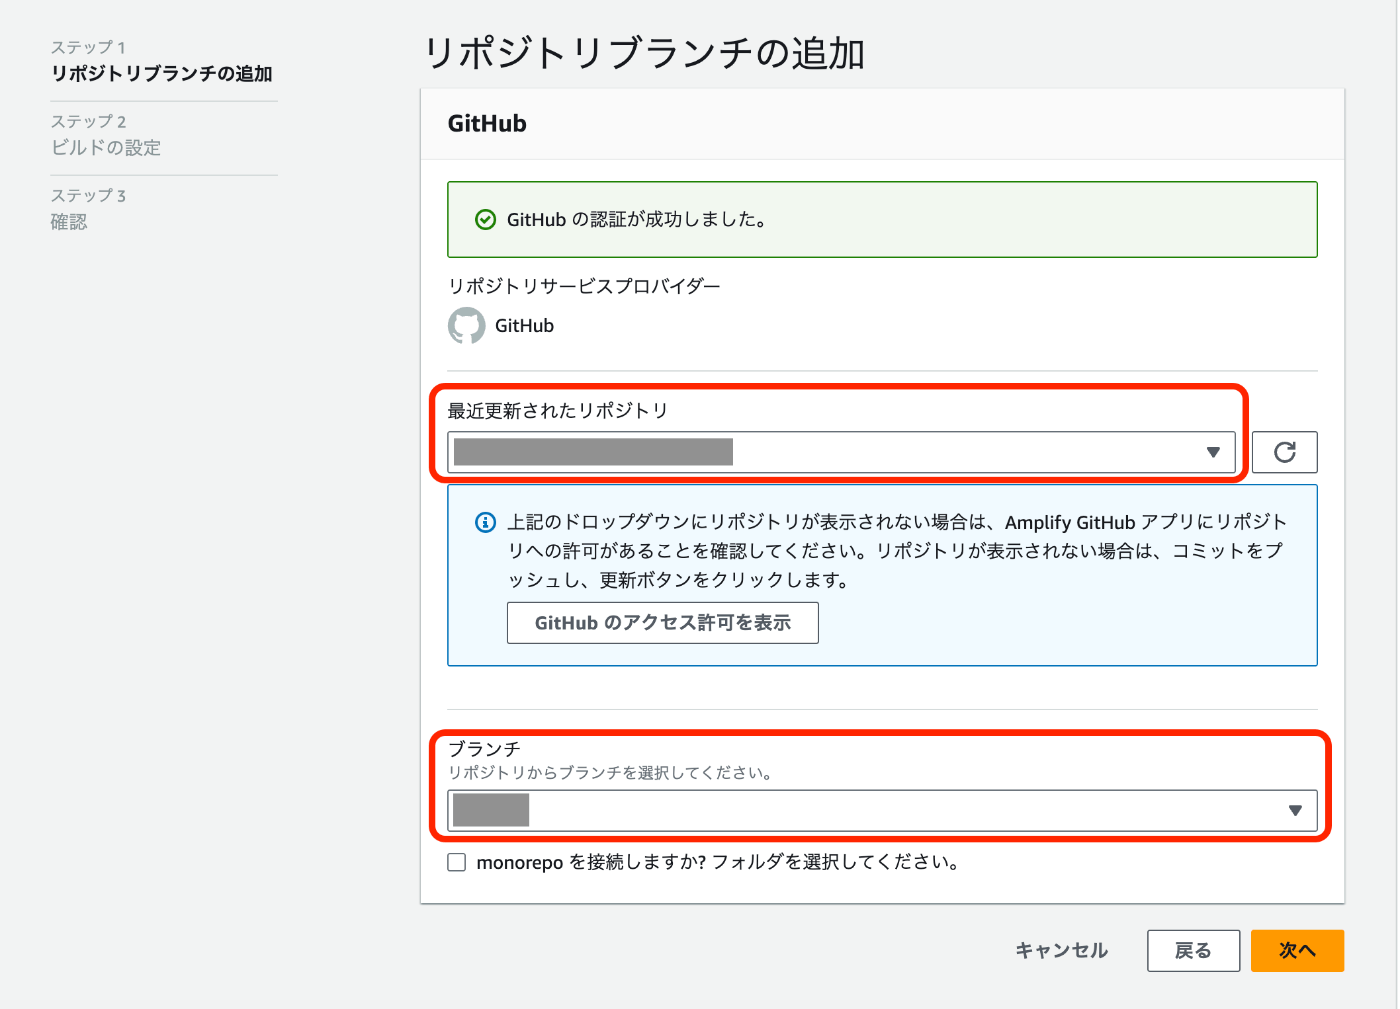Open the branch selection dropdown

coord(882,810)
